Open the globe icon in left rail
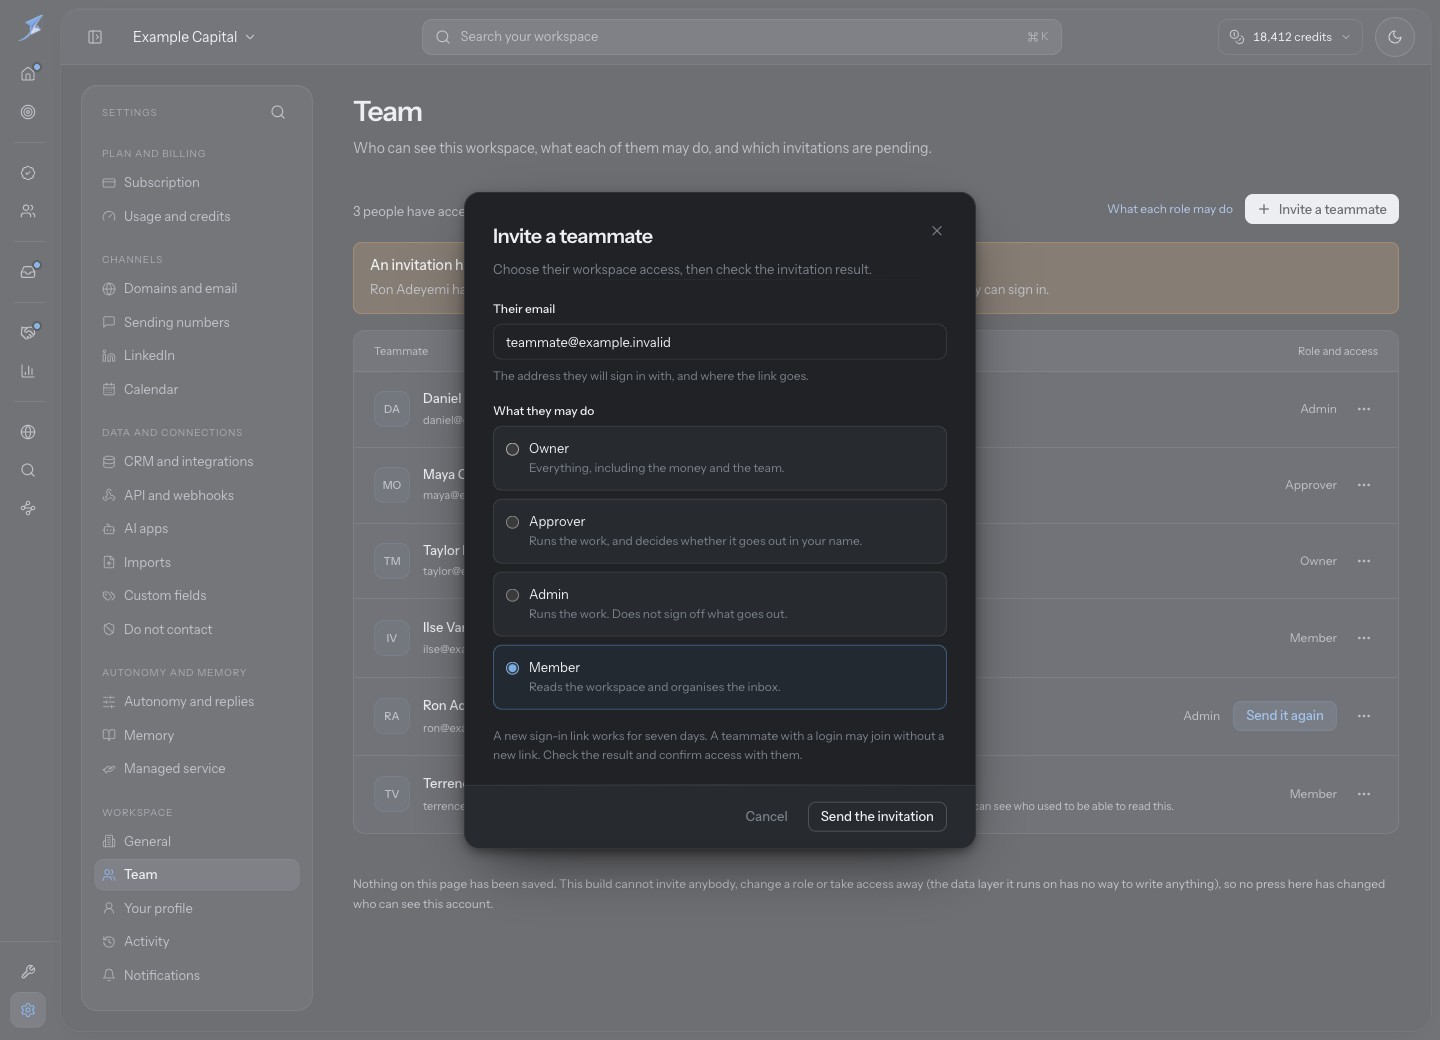Viewport: 1440px width, 1040px height. click(28, 432)
